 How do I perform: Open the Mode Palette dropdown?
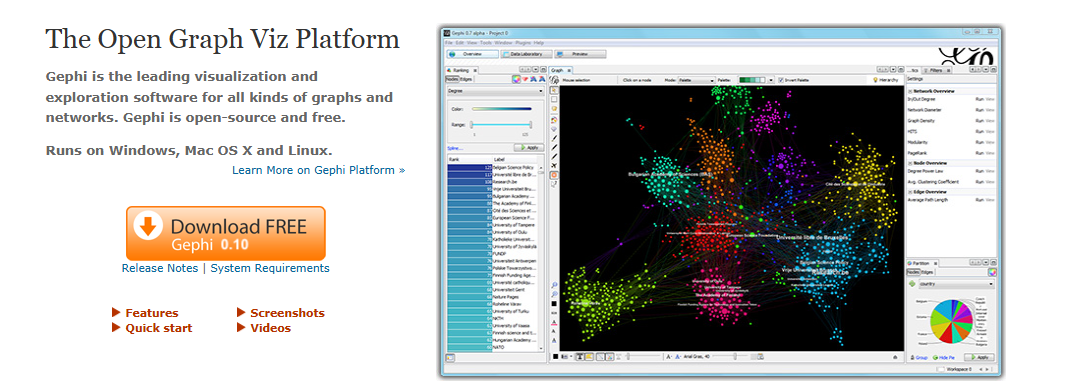coord(696,80)
